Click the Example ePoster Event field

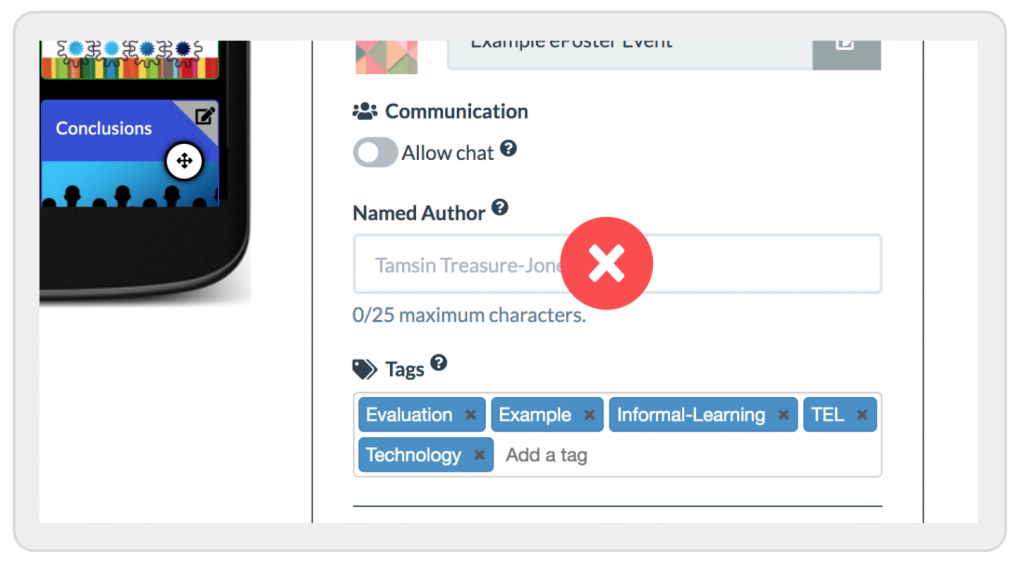coord(630,54)
